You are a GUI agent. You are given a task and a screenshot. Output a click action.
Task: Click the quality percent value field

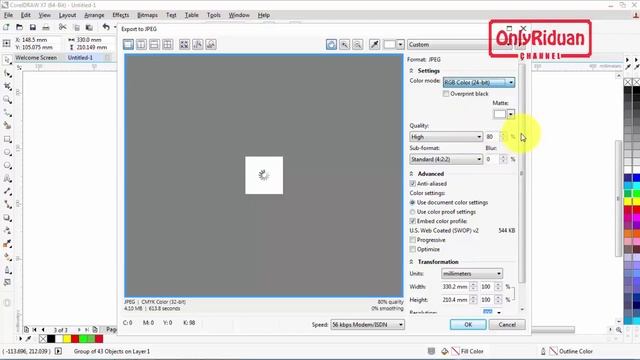pyautogui.click(x=492, y=137)
